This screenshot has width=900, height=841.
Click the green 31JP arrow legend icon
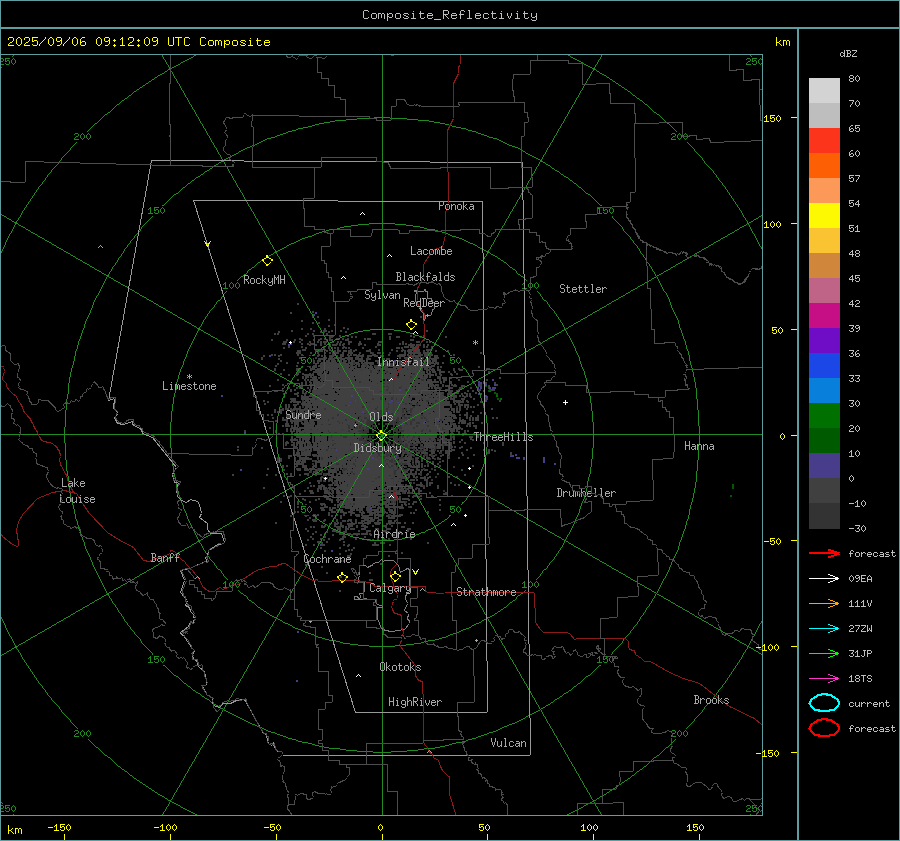coord(824,653)
